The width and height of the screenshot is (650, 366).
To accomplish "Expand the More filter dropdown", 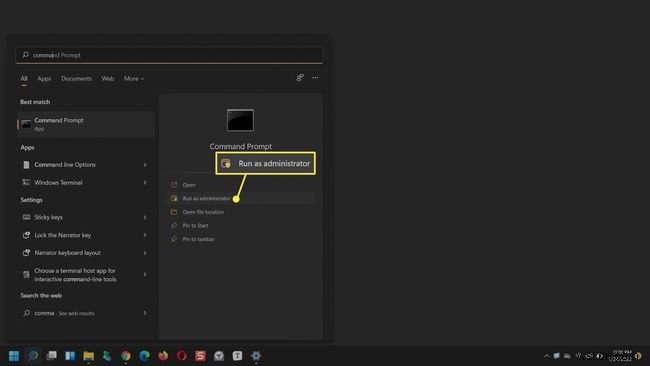I will pos(134,78).
